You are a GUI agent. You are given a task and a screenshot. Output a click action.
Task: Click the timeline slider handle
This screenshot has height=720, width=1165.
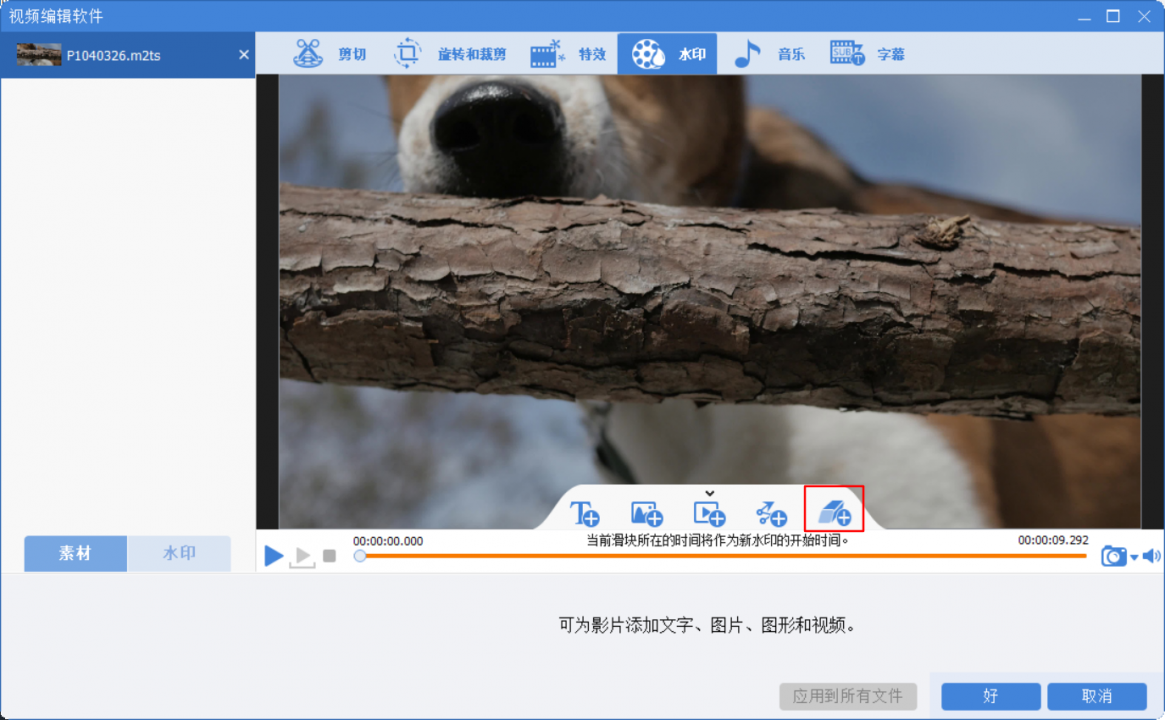coord(360,556)
